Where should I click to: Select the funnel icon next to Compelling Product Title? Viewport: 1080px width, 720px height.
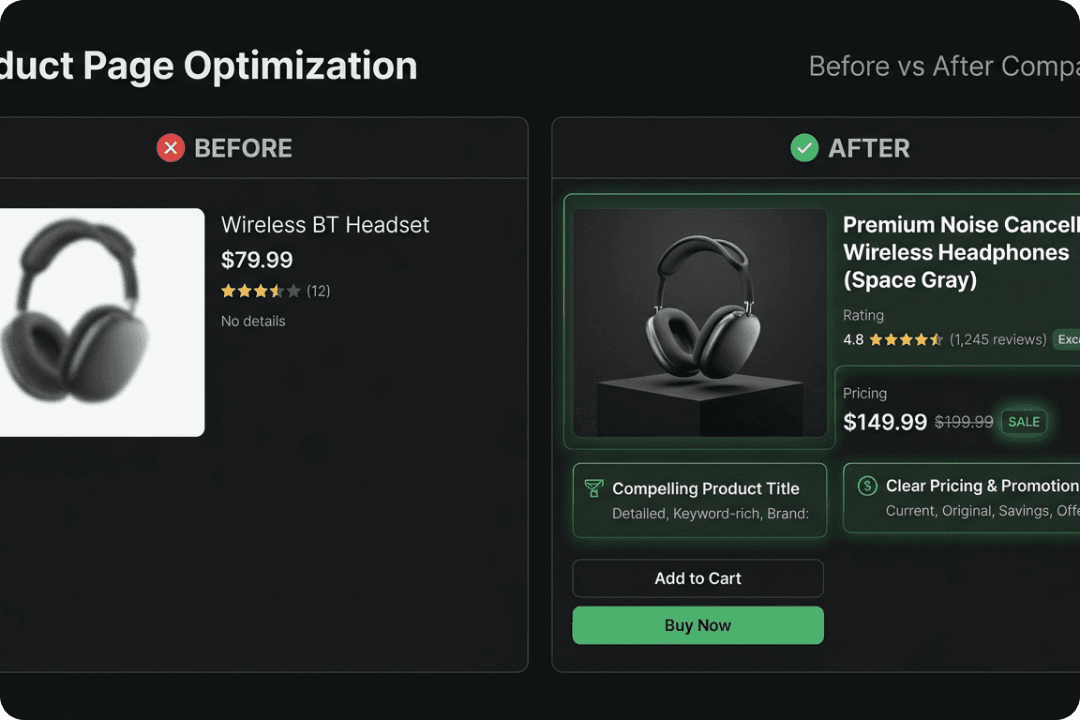click(x=593, y=489)
